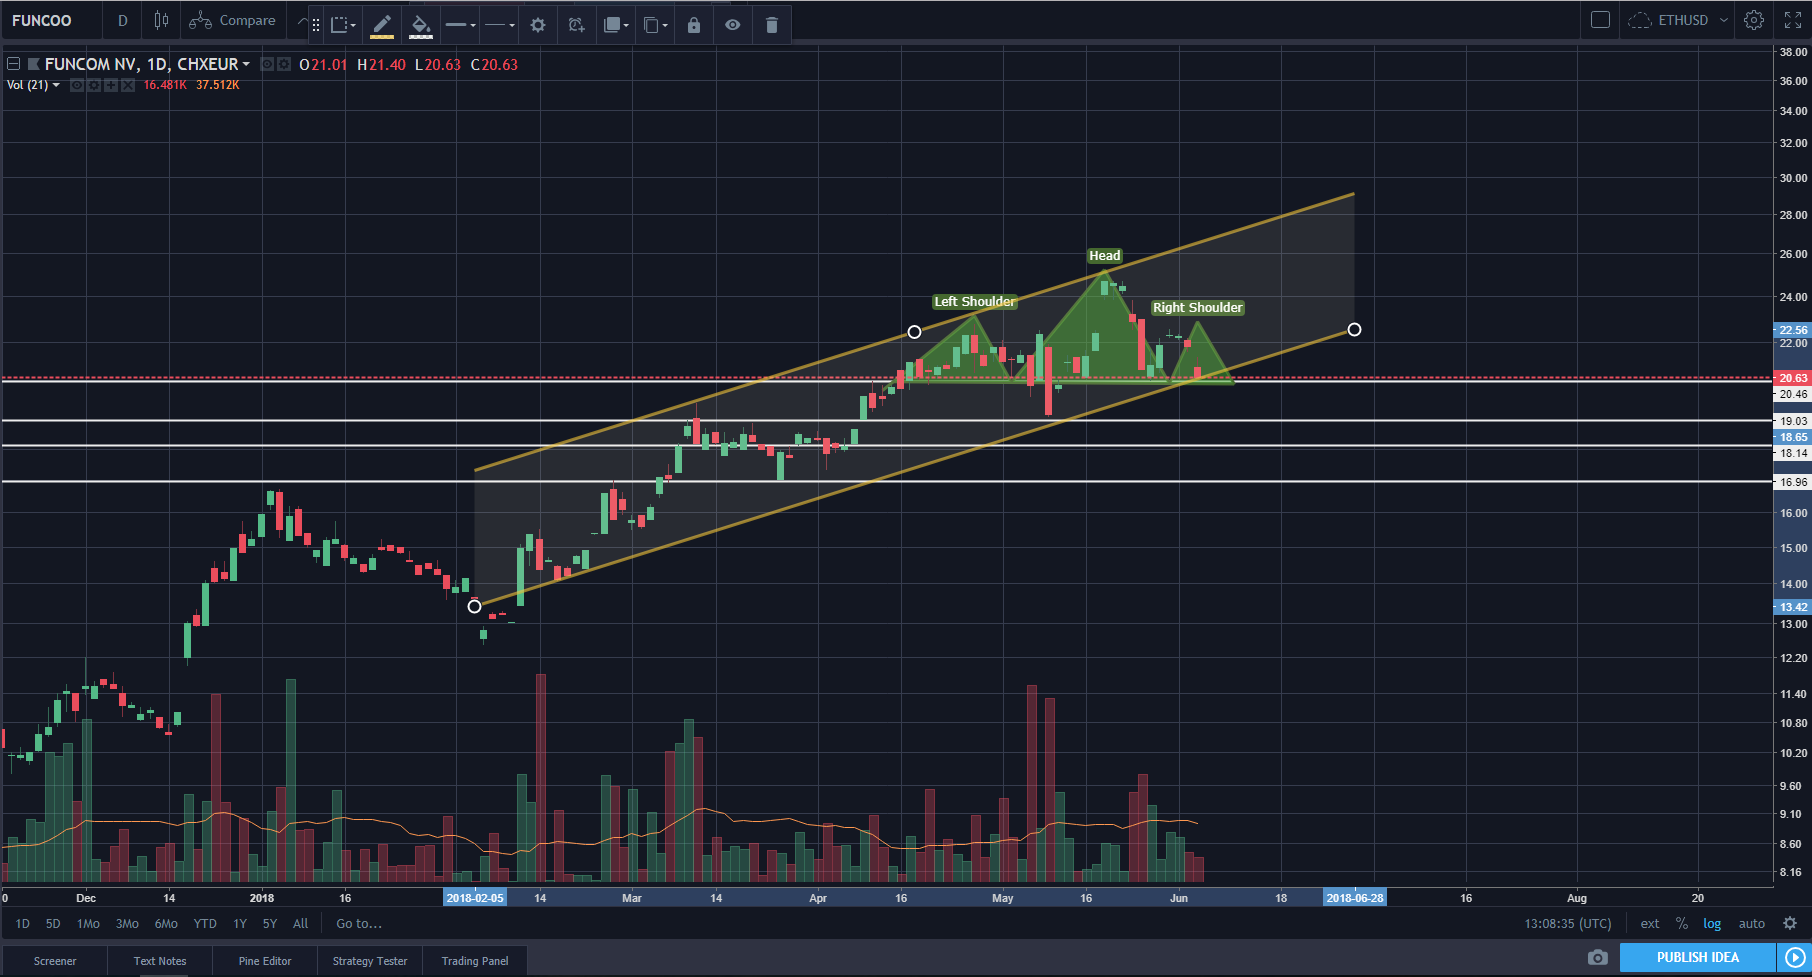Image resolution: width=1812 pixels, height=977 pixels.
Task: Open the Screener tab
Action: [55, 961]
